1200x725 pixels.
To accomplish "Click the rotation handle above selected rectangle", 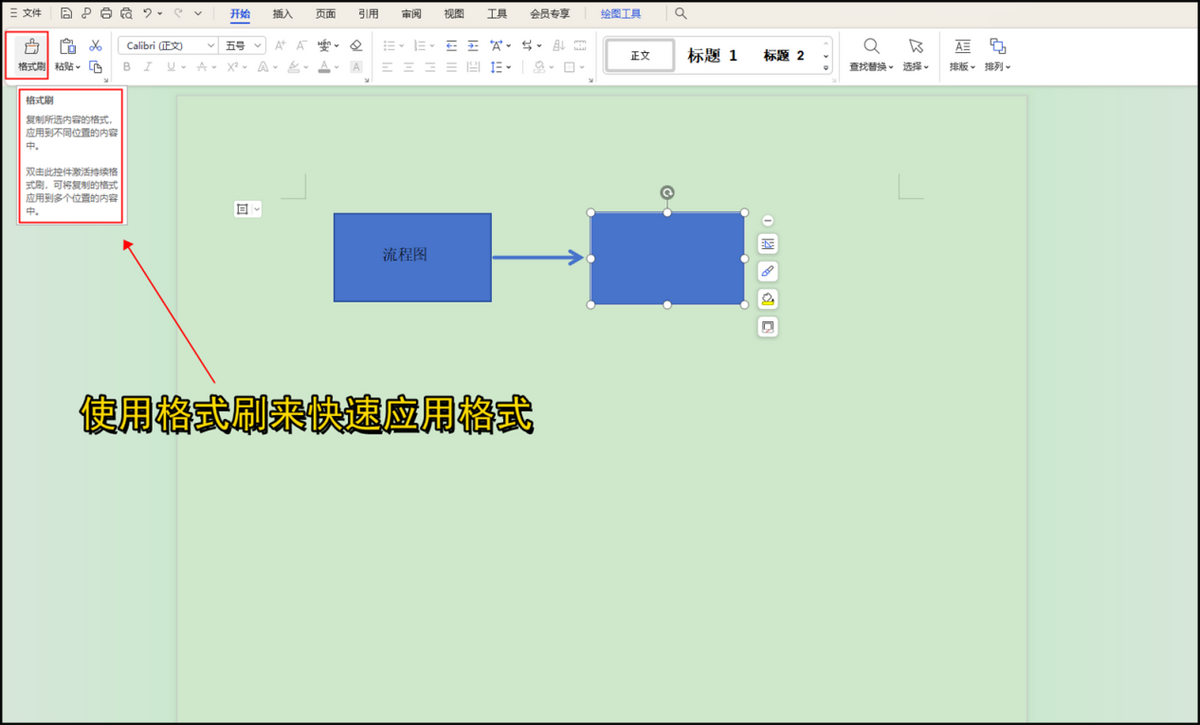I will tap(667, 192).
